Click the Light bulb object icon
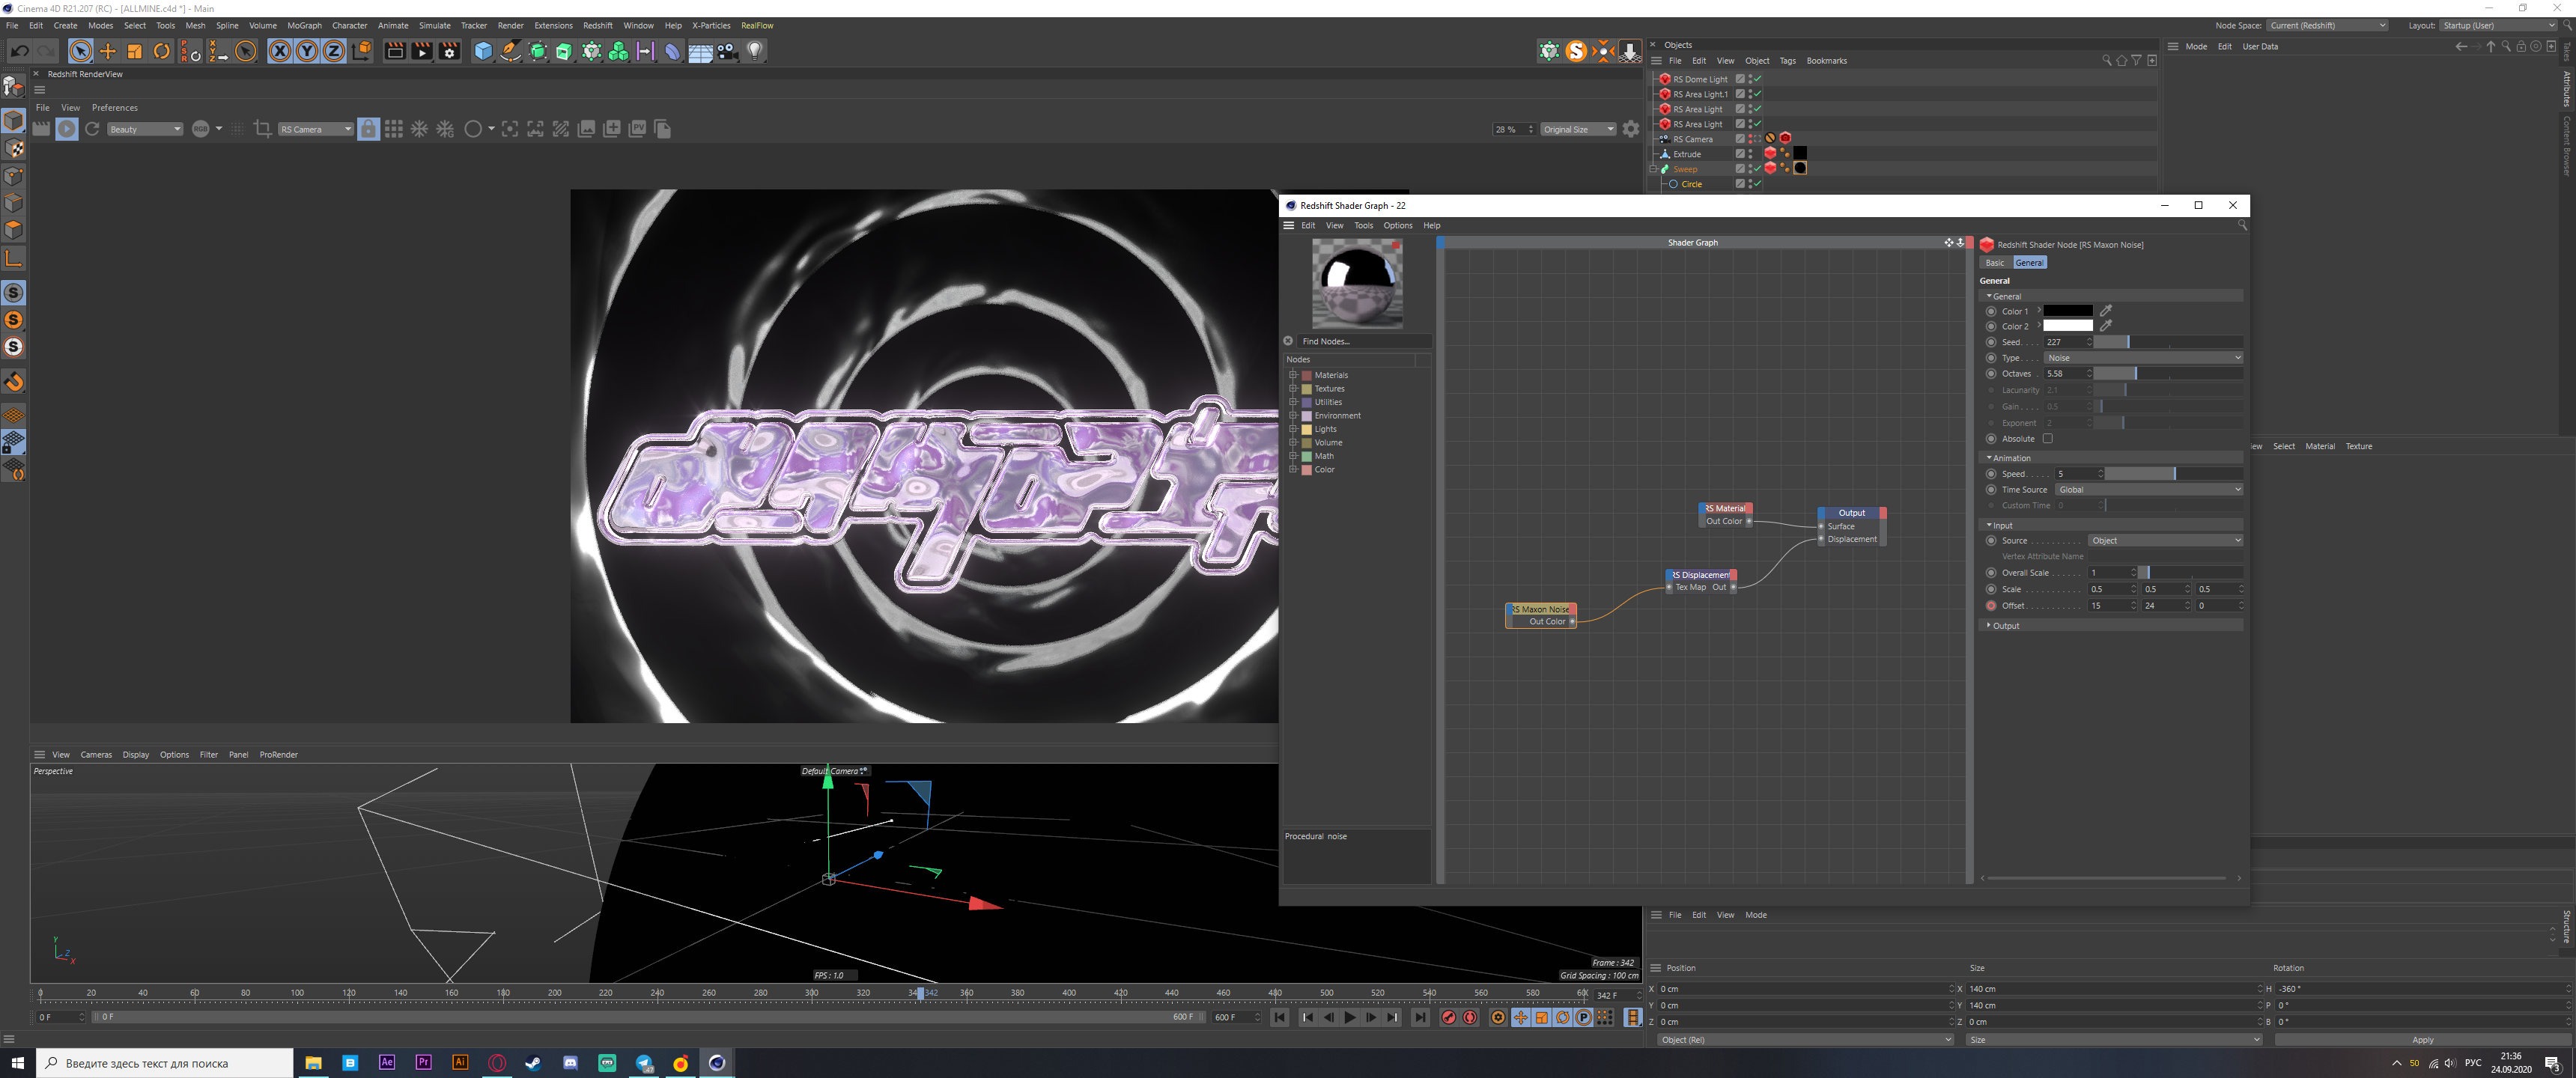2576x1078 pixels. pos(755,51)
